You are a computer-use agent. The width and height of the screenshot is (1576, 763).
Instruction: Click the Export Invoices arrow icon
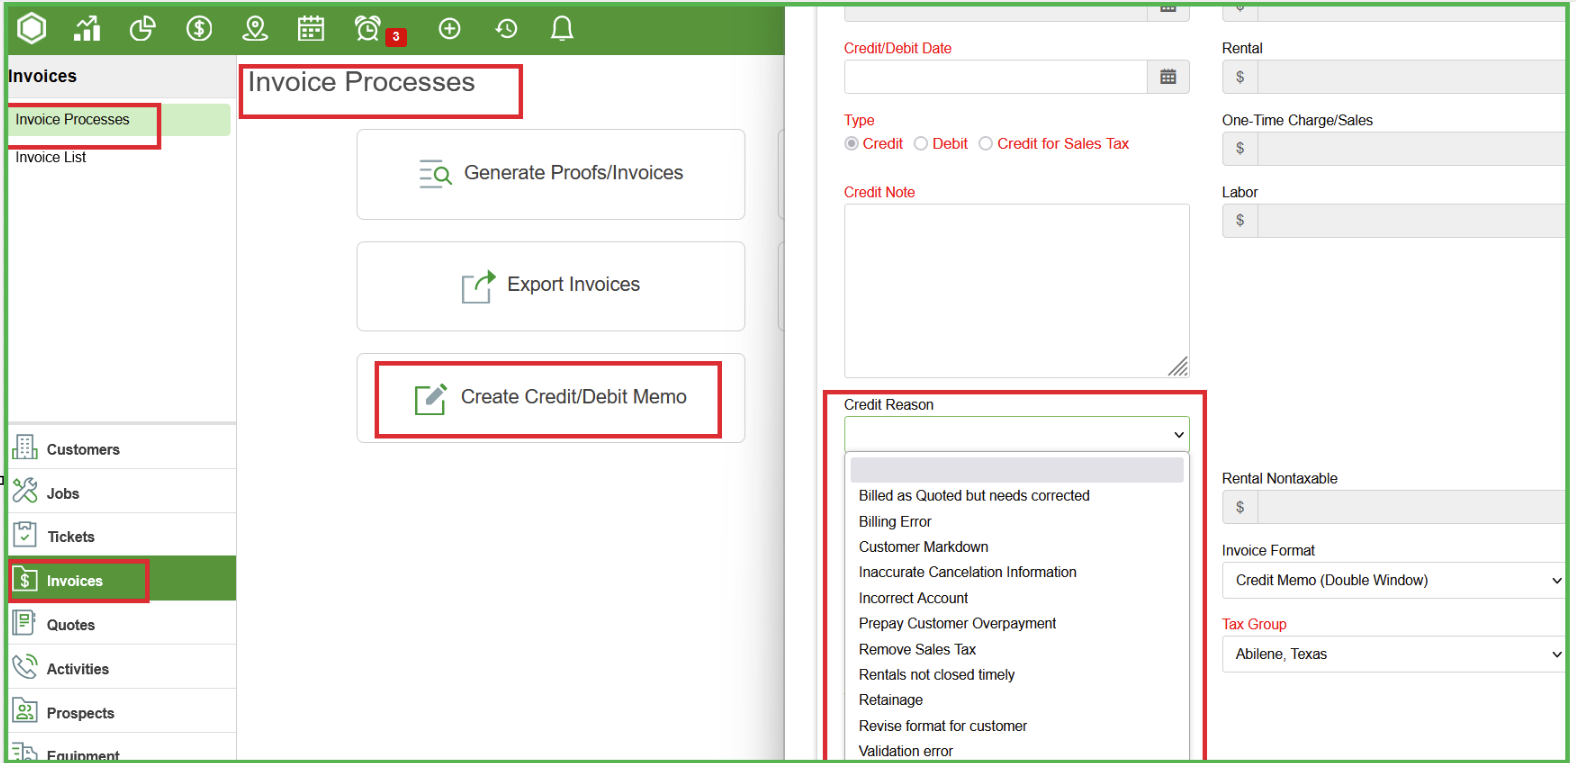pyautogui.click(x=478, y=286)
